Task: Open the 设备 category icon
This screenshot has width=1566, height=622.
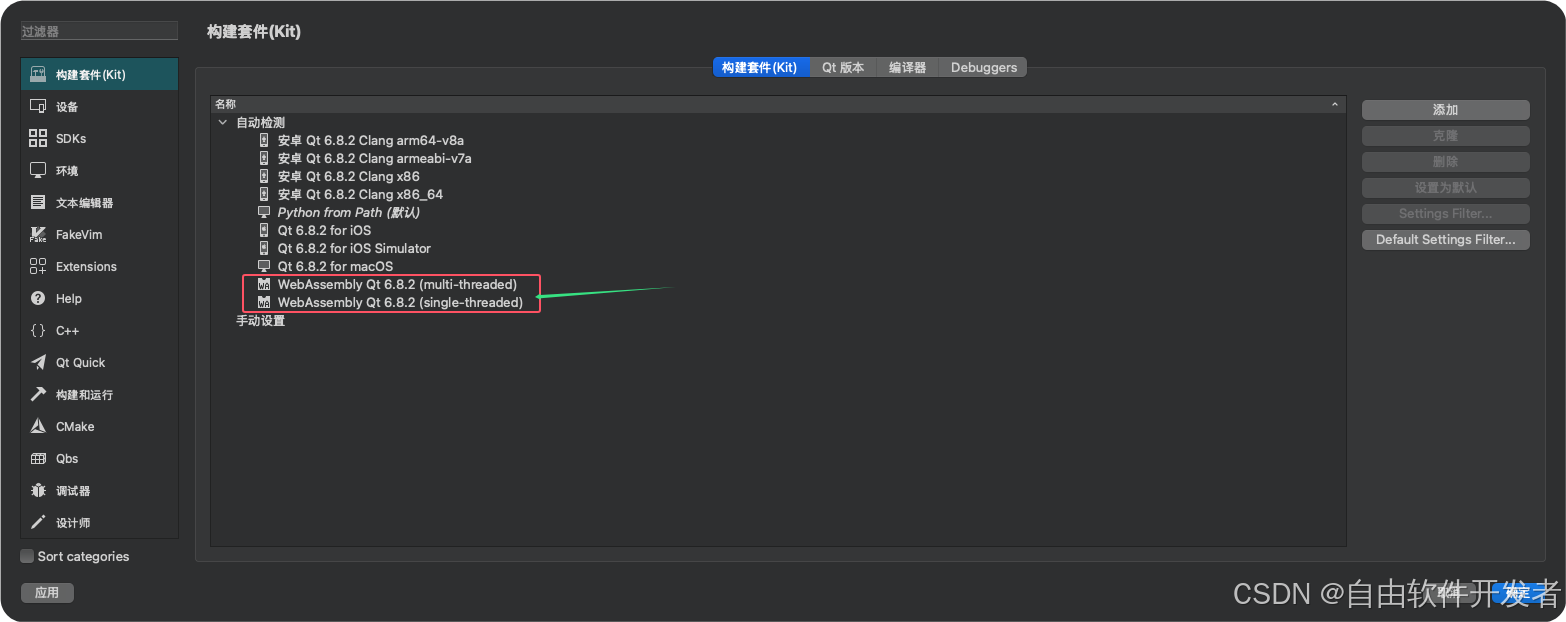Action: pos(38,107)
